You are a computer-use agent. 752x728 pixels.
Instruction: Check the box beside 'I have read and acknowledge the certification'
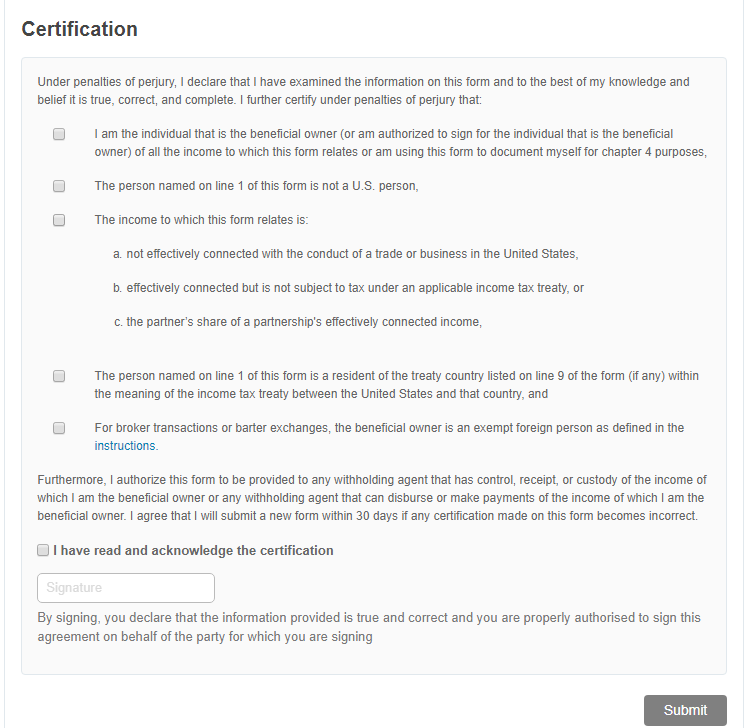[43, 550]
